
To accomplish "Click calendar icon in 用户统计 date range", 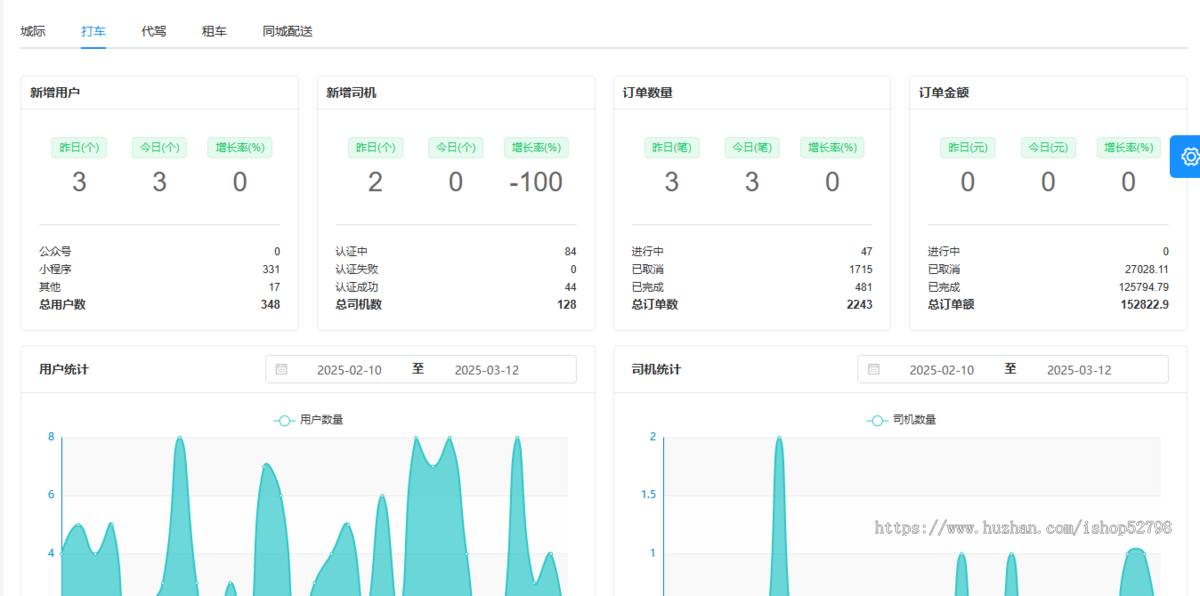I will tap(281, 369).
